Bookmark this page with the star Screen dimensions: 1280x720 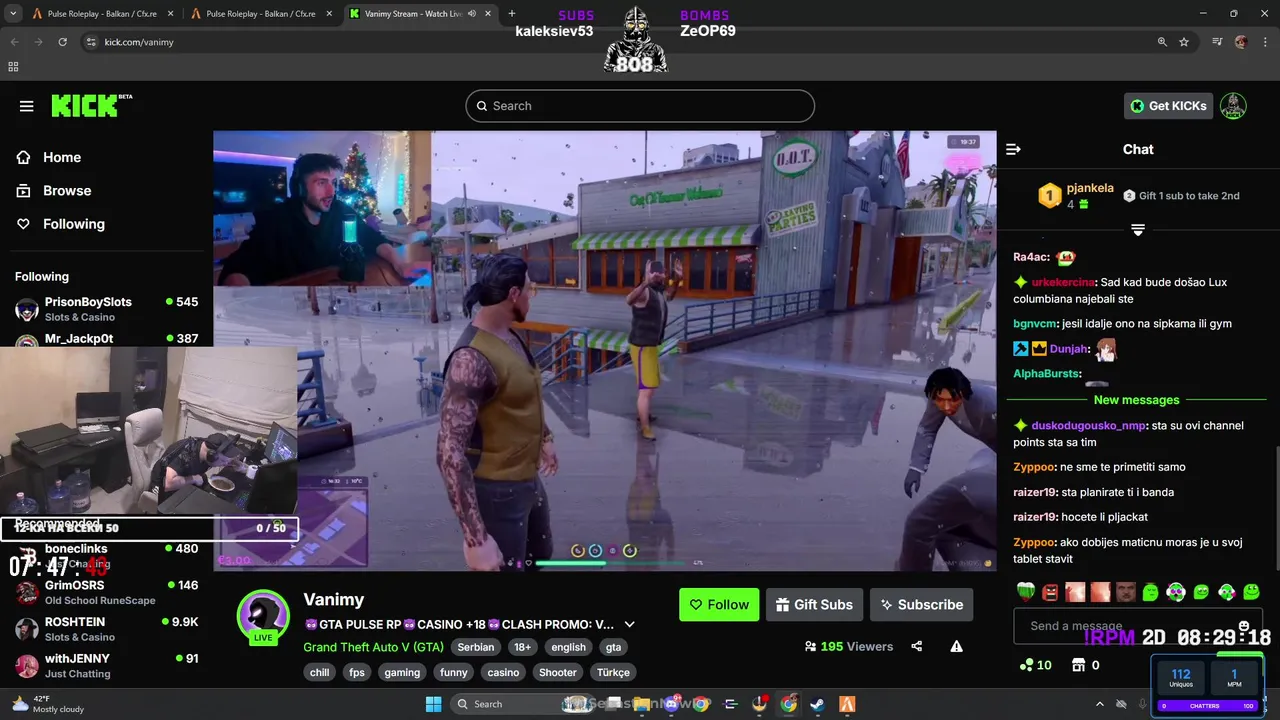click(1184, 42)
